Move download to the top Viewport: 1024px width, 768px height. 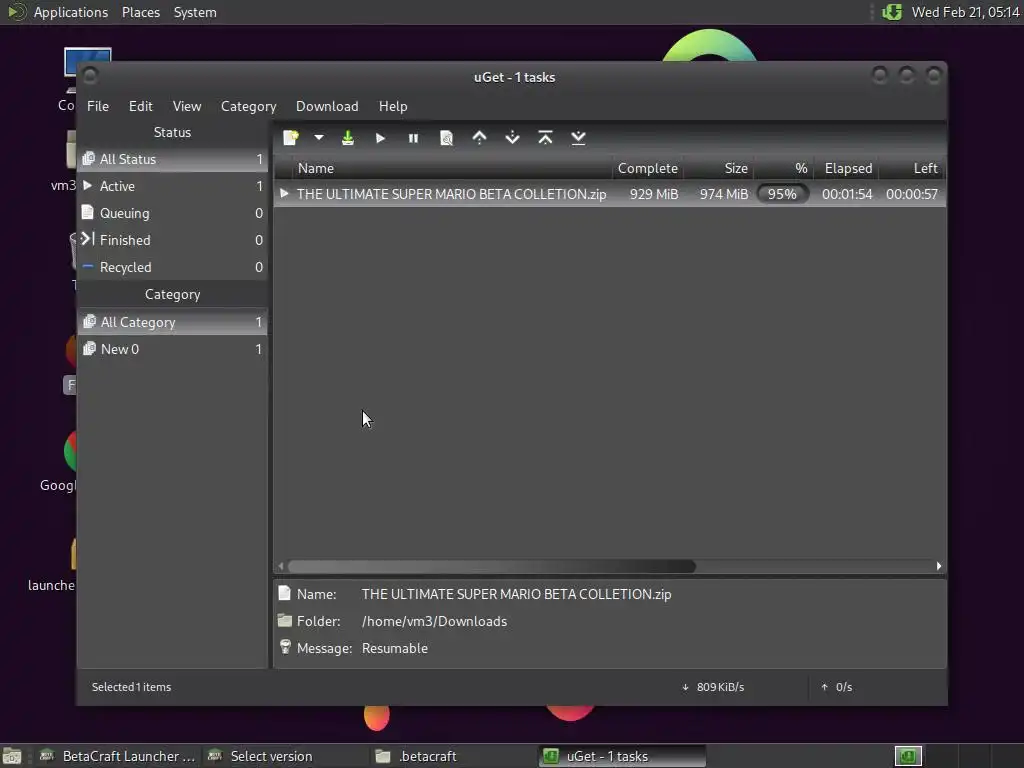(545, 138)
